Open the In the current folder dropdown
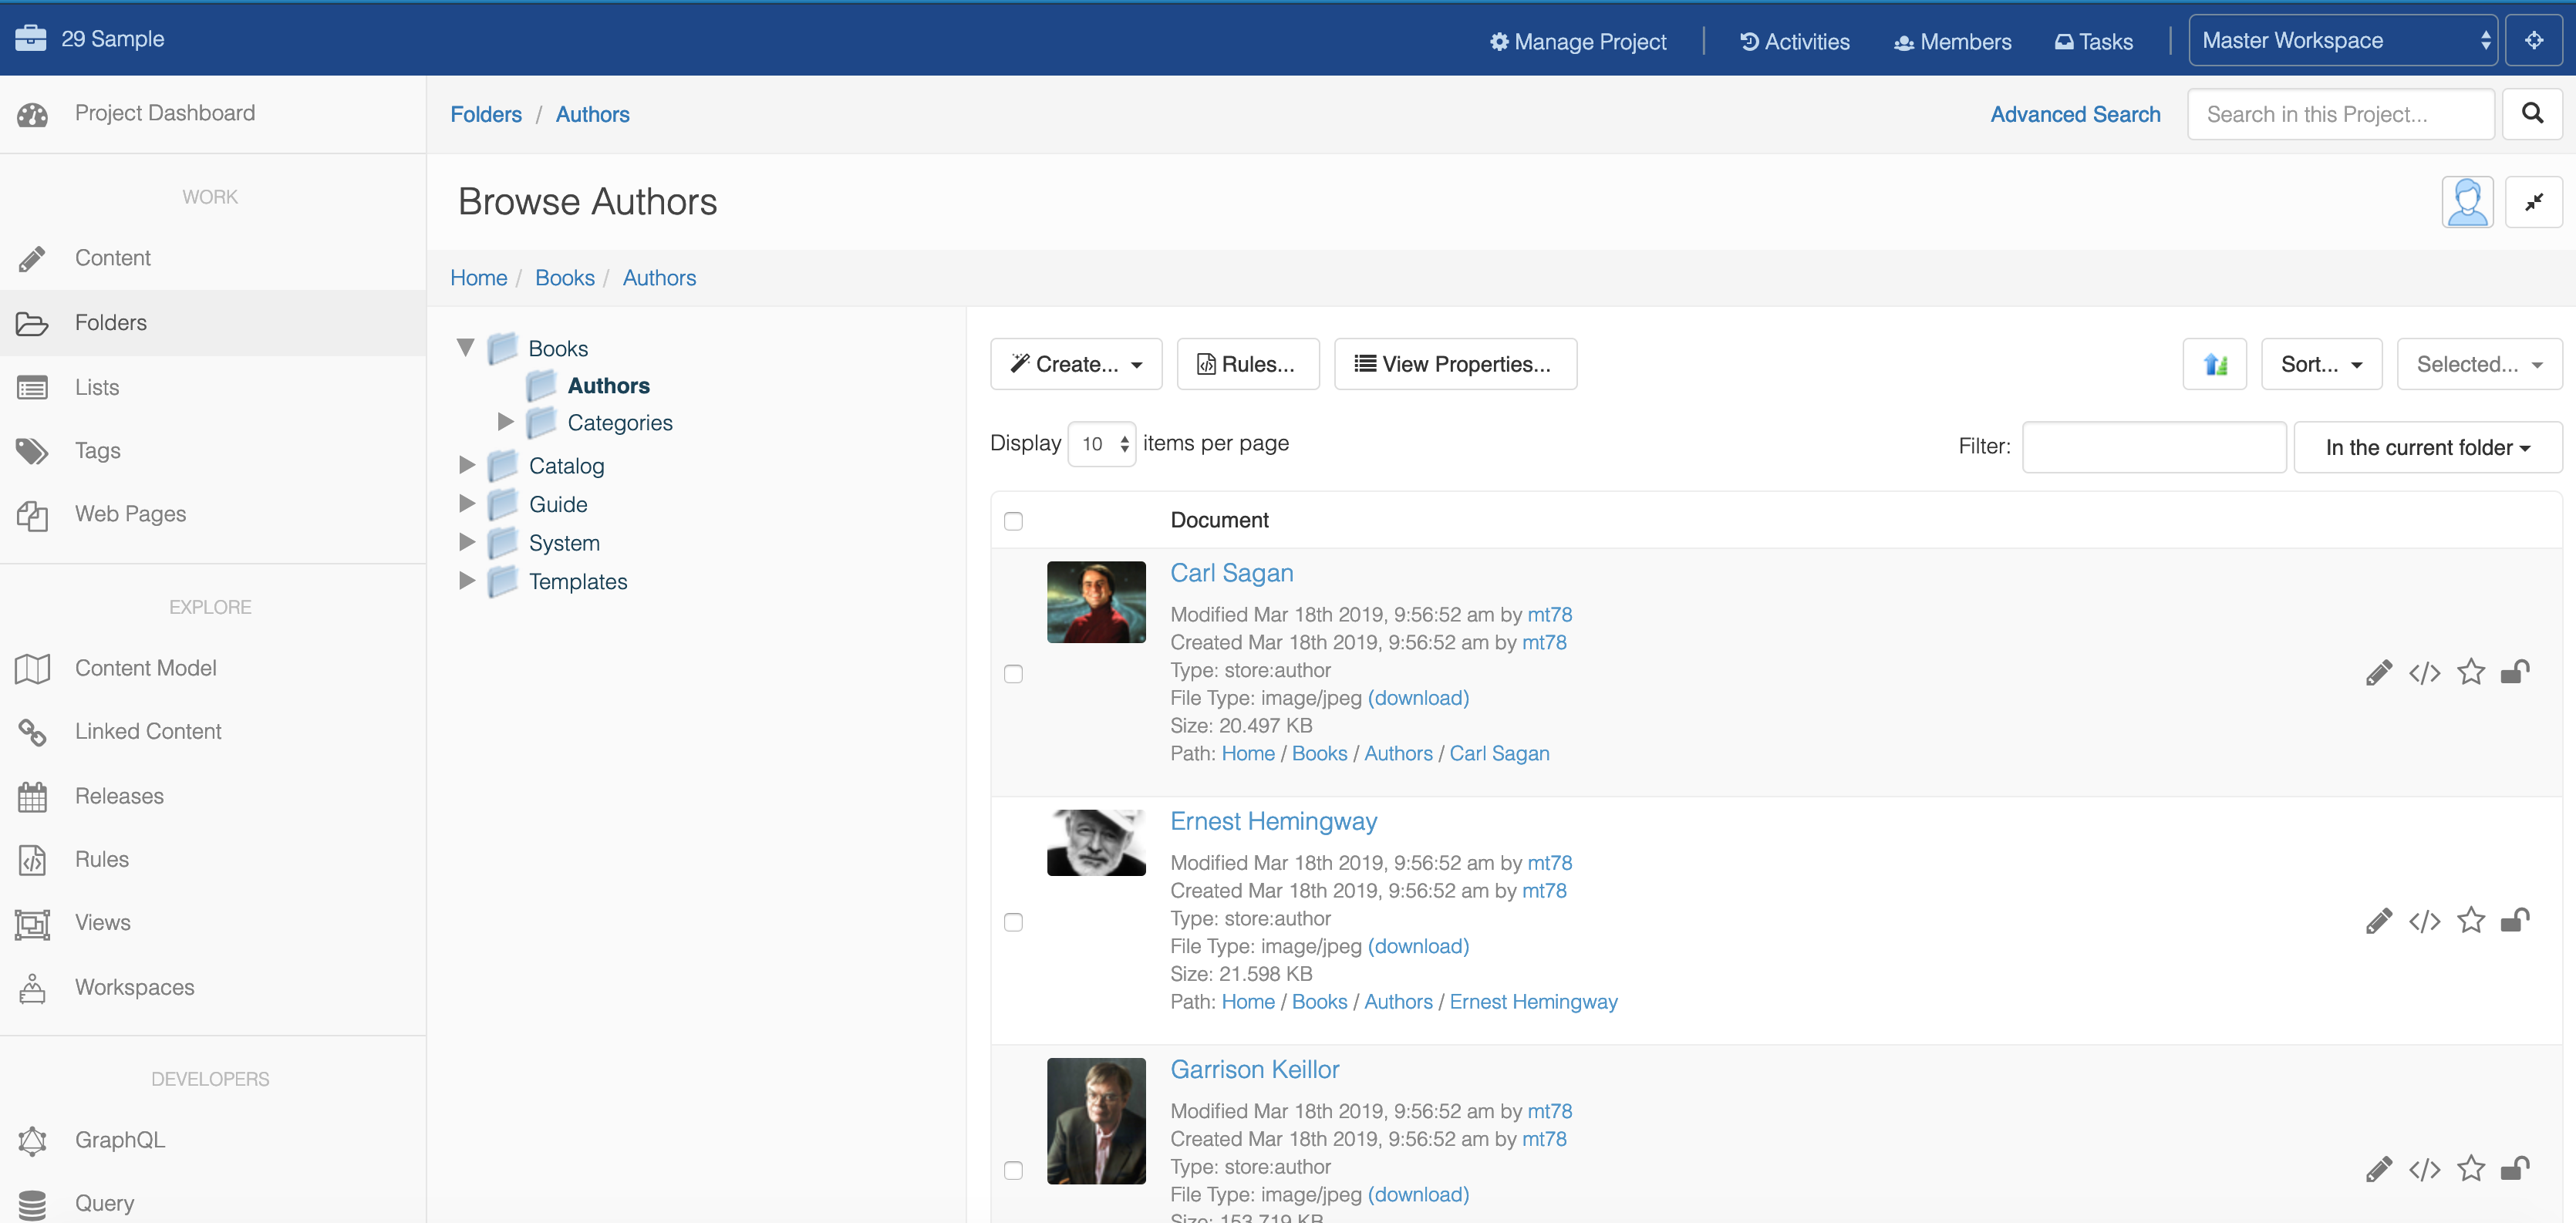Screen dimensions: 2576x1223 (2427, 447)
